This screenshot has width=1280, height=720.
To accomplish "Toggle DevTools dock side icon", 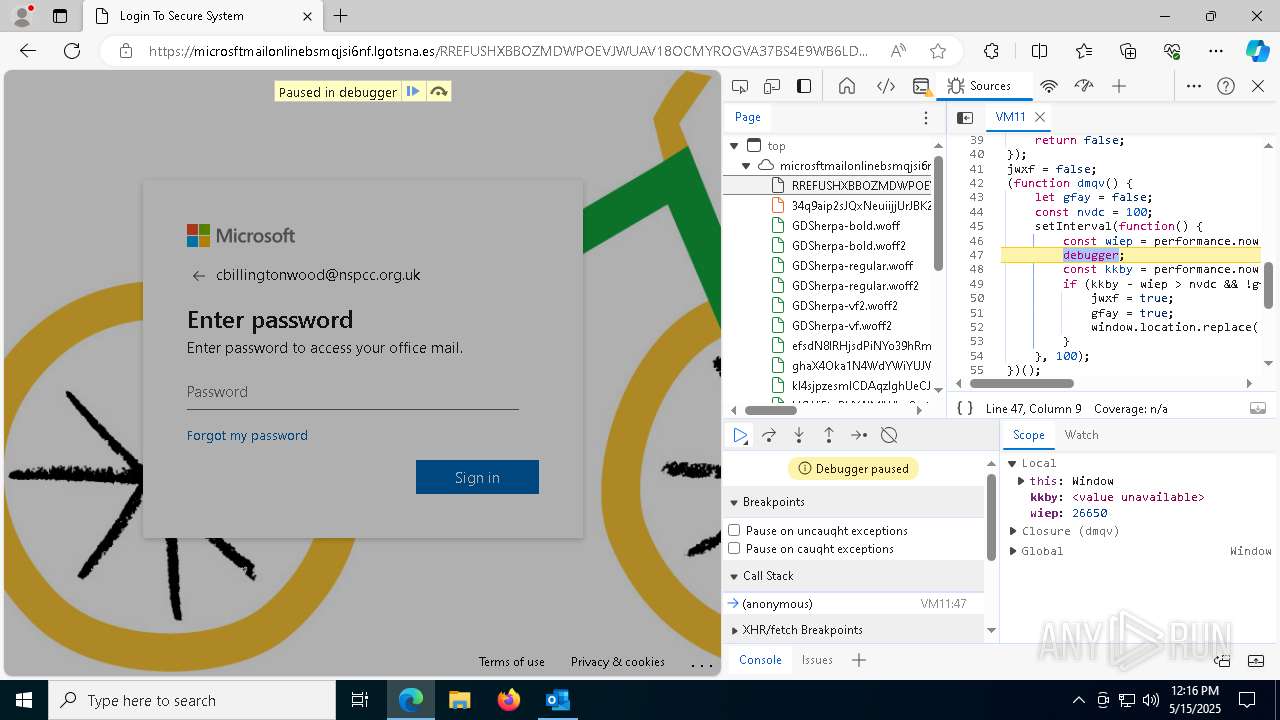I will pos(804,86).
